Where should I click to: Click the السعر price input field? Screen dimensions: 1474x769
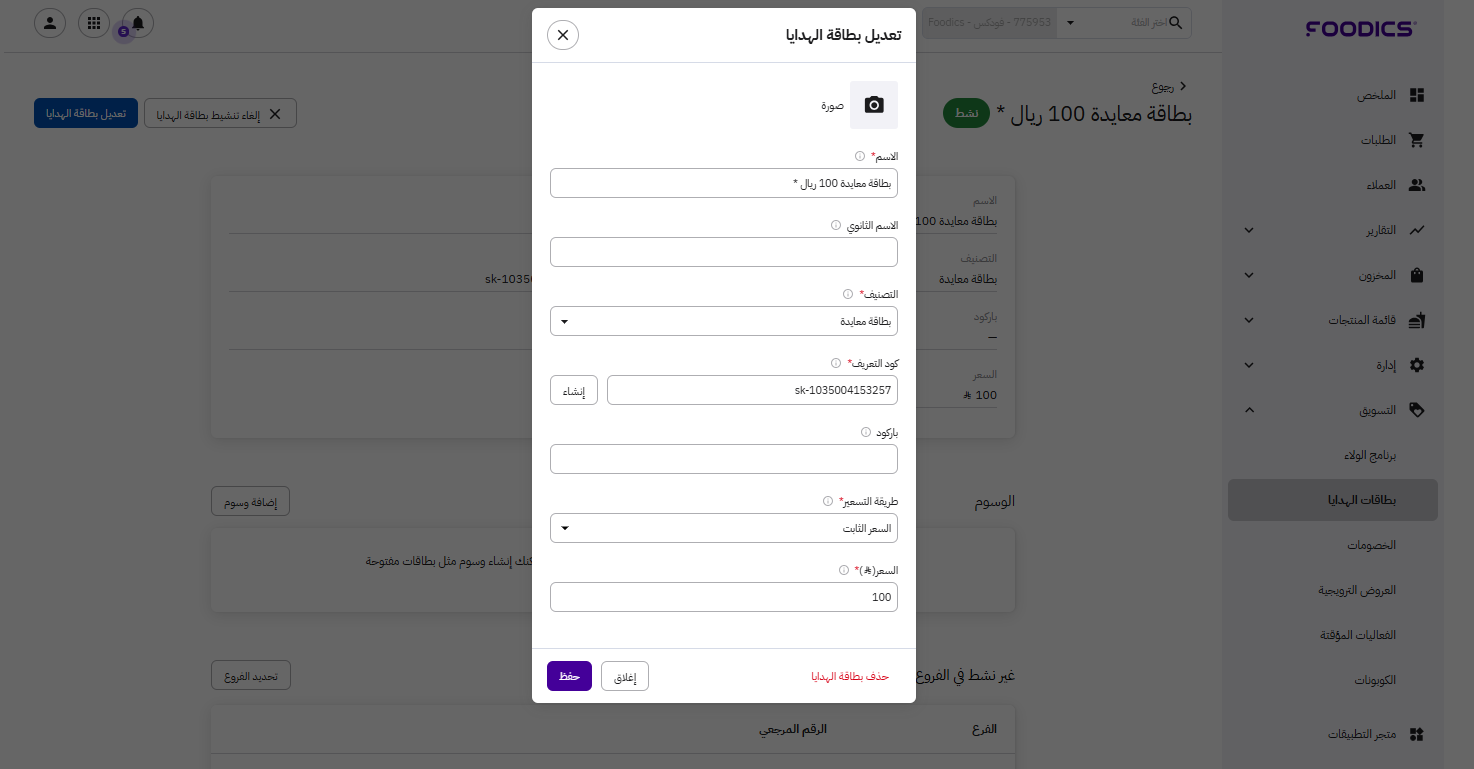(724, 597)
